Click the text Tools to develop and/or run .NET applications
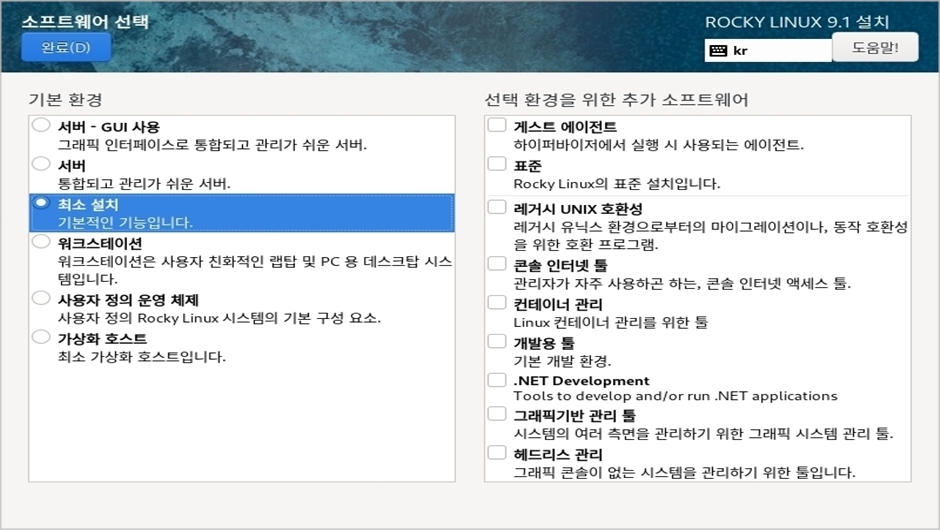The width and height of the screenshot is (940, 530). [x=675, y=396]
